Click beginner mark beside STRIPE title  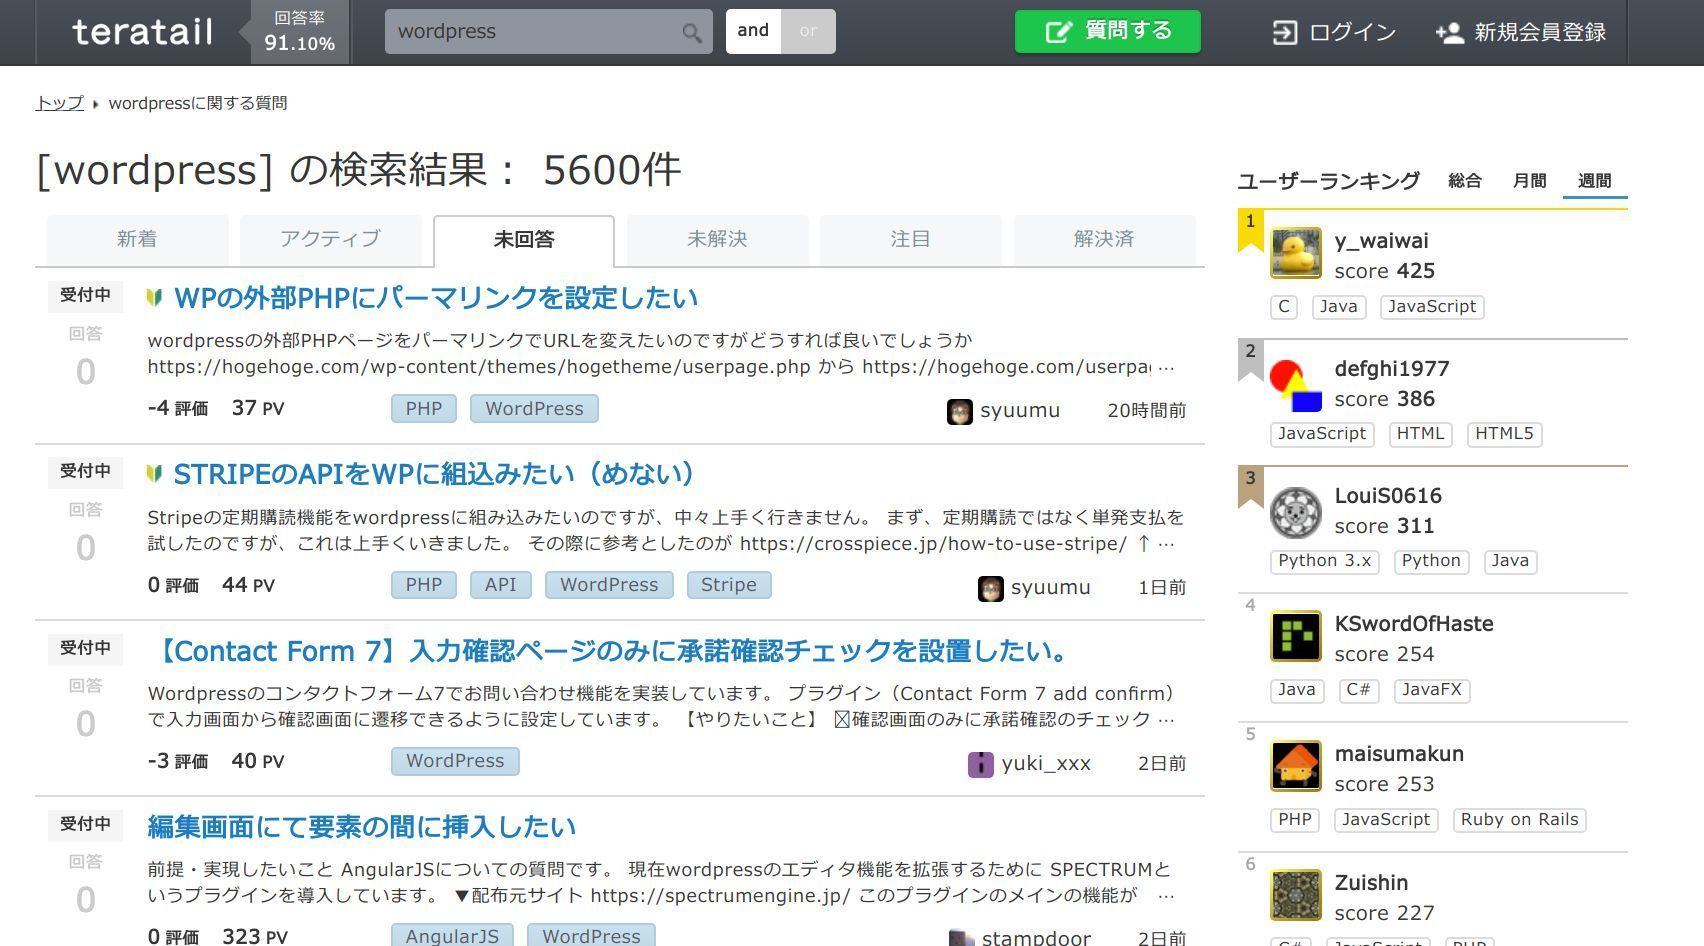tap(154, 473)
